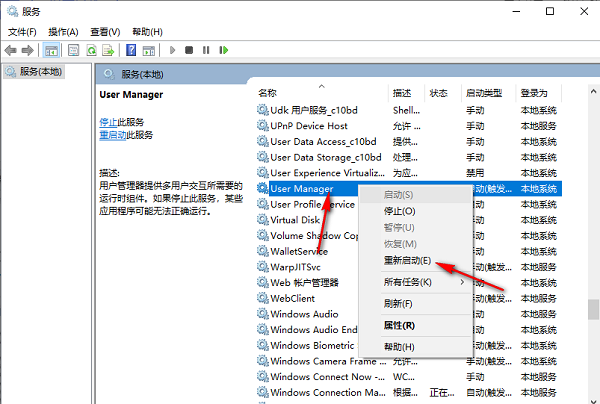Click the Export List toolbar icon
Screen dimensions: 600x404
click(109, 49)
